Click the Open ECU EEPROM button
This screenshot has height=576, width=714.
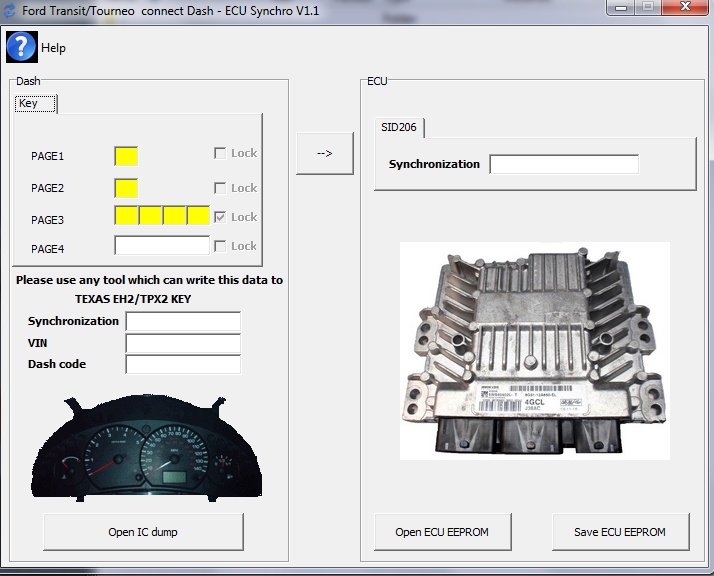tap(443, 532)
